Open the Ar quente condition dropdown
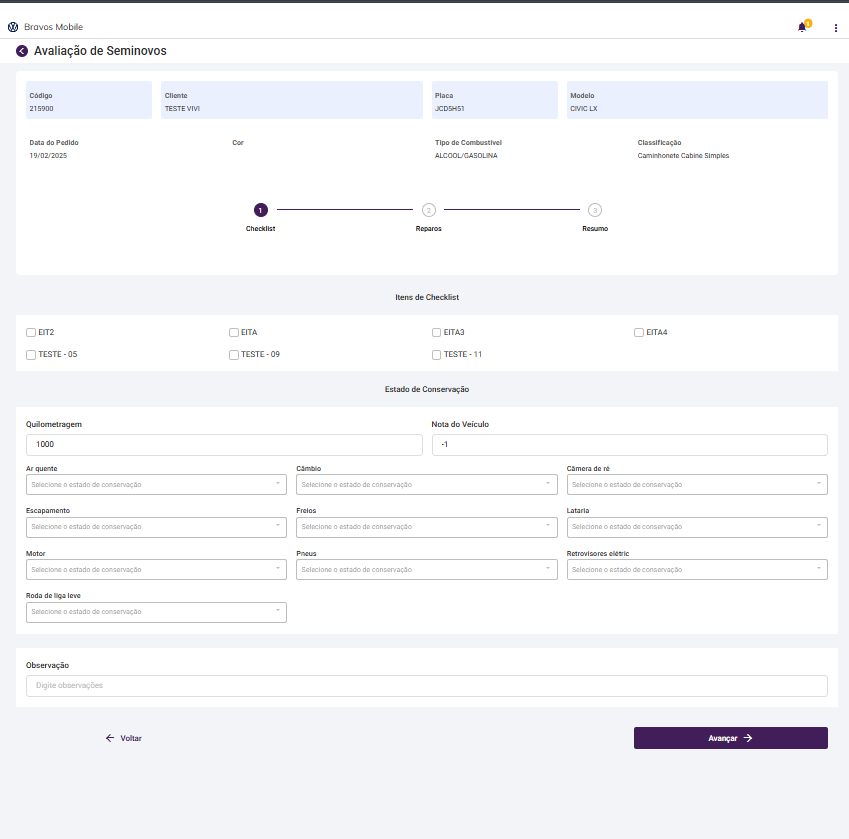Viewport: 849px width, 839px height. tap(156, 484)
